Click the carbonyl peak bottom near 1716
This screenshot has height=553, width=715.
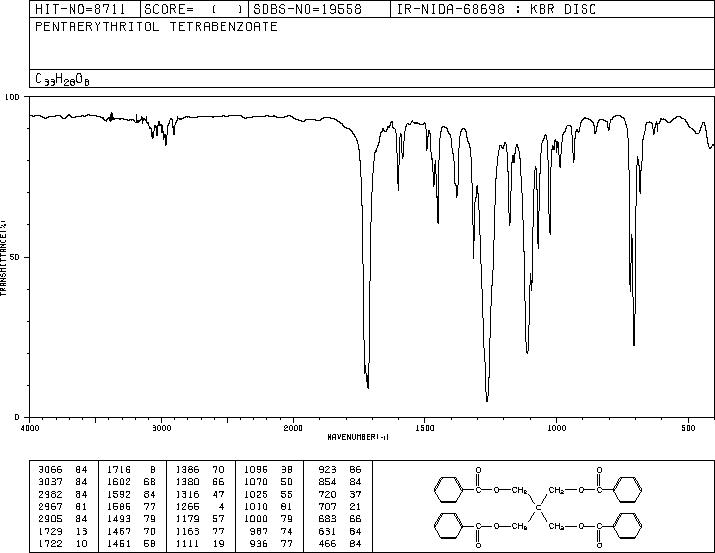click(x=368, y=387)
